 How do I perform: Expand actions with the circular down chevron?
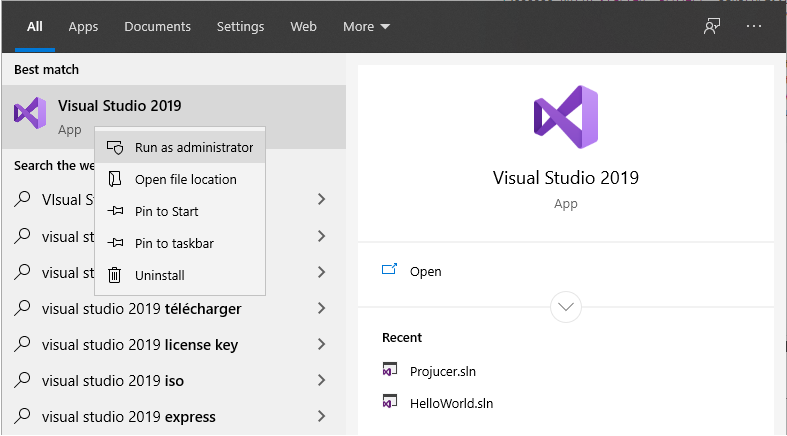coord(566,306)
